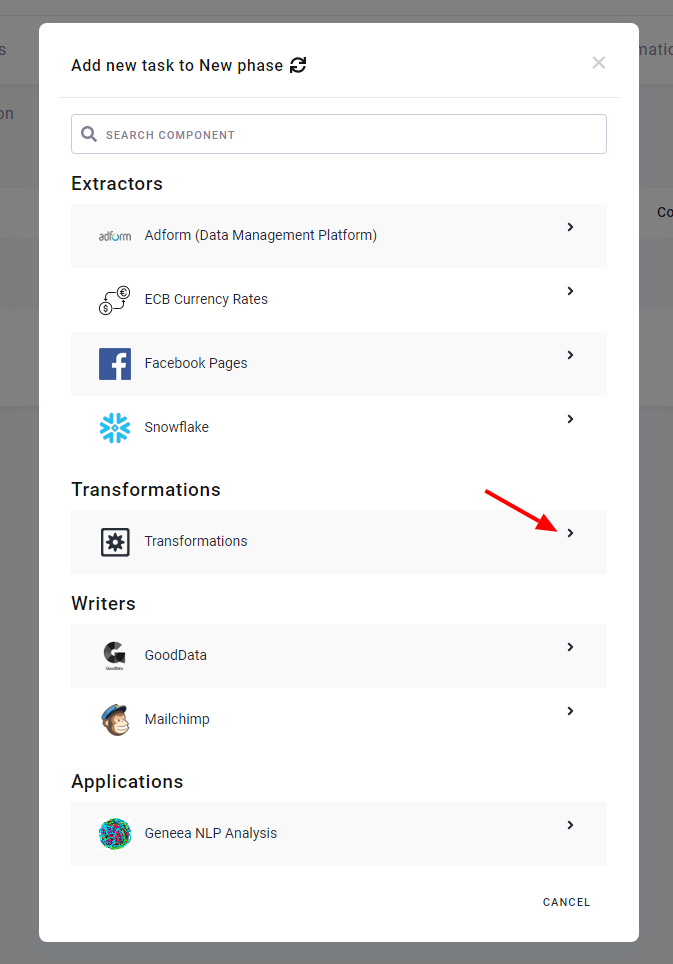Click the Transformations gear icon
This screenshot has height=964, width=673.
coord(115,542)
